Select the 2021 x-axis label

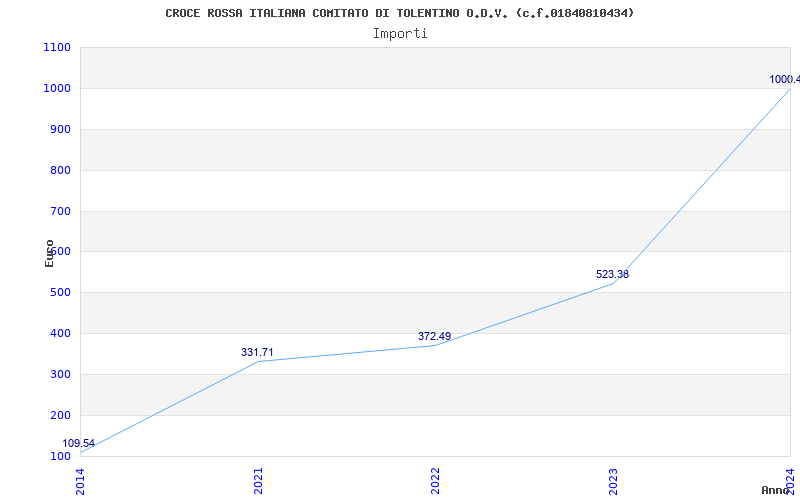(258, 481)
